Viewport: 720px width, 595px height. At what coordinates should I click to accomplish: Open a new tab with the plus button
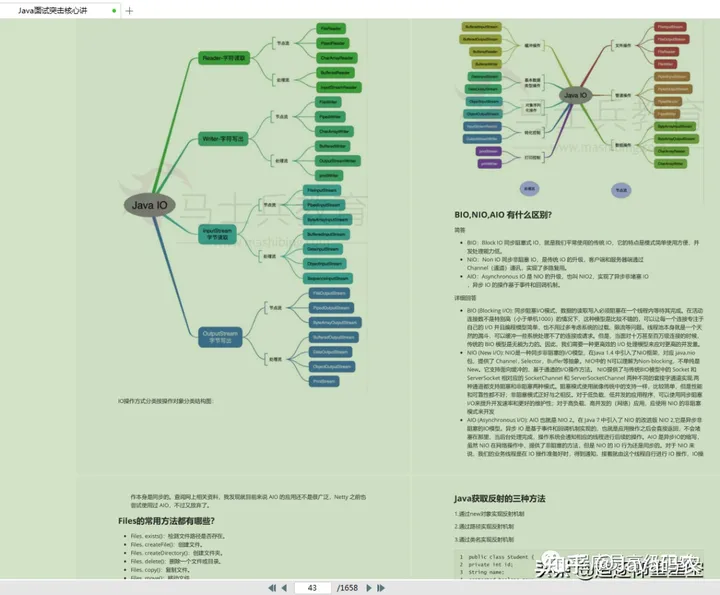129,11
